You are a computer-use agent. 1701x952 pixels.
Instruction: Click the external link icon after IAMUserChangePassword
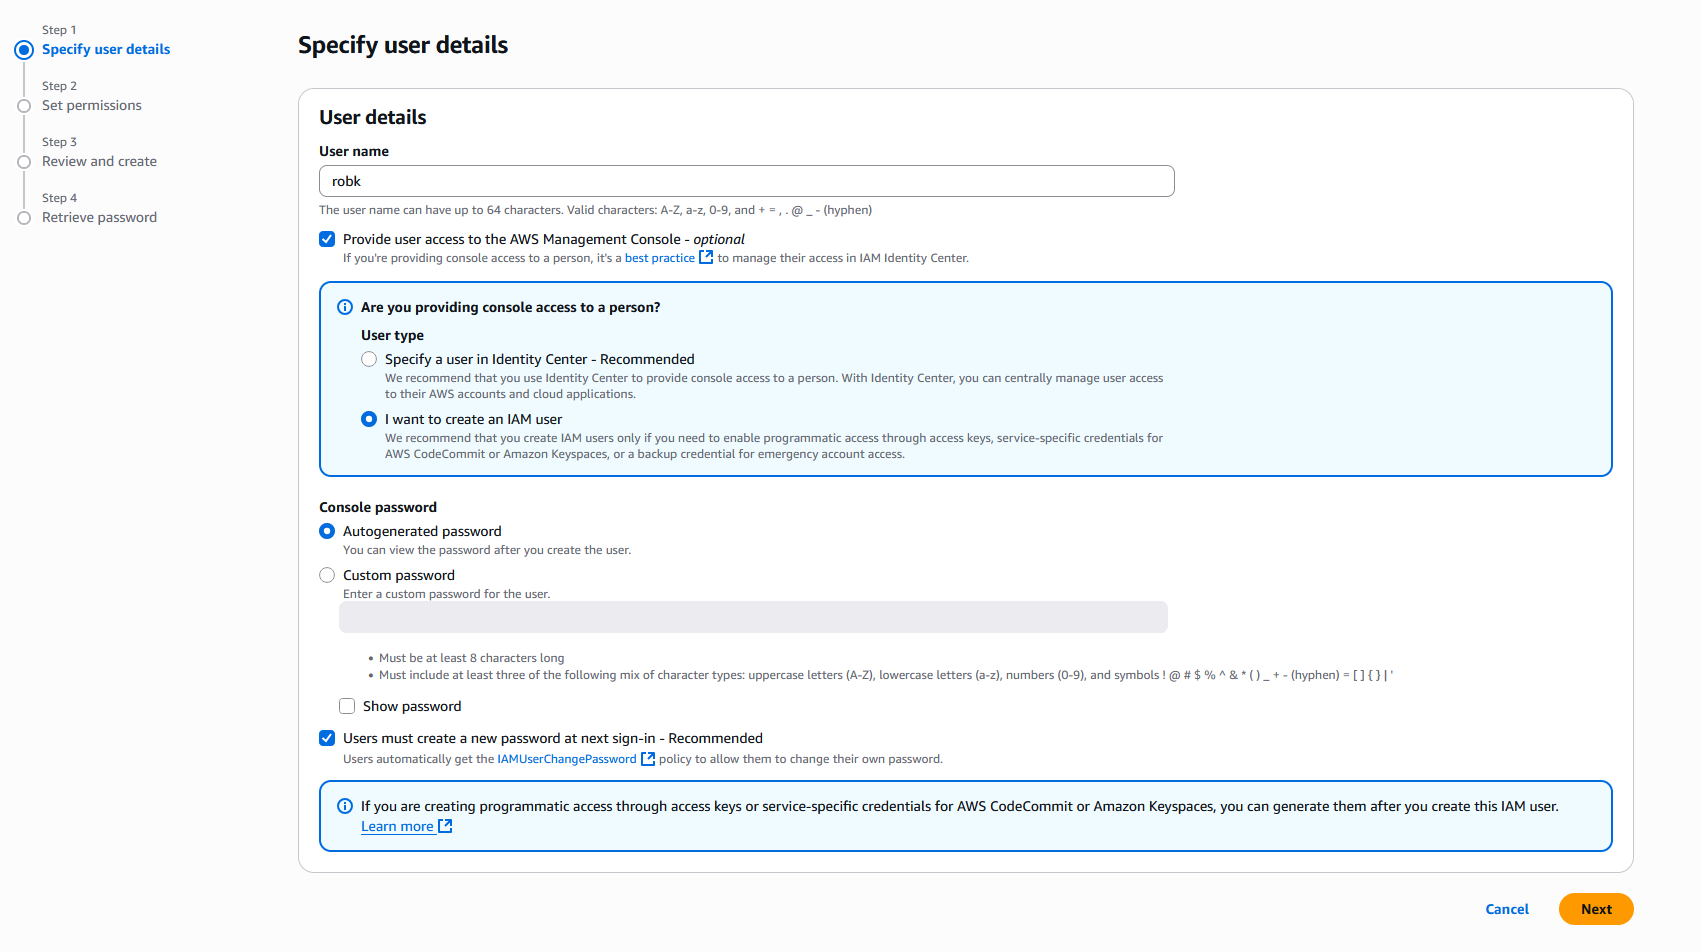click(648, 759)
